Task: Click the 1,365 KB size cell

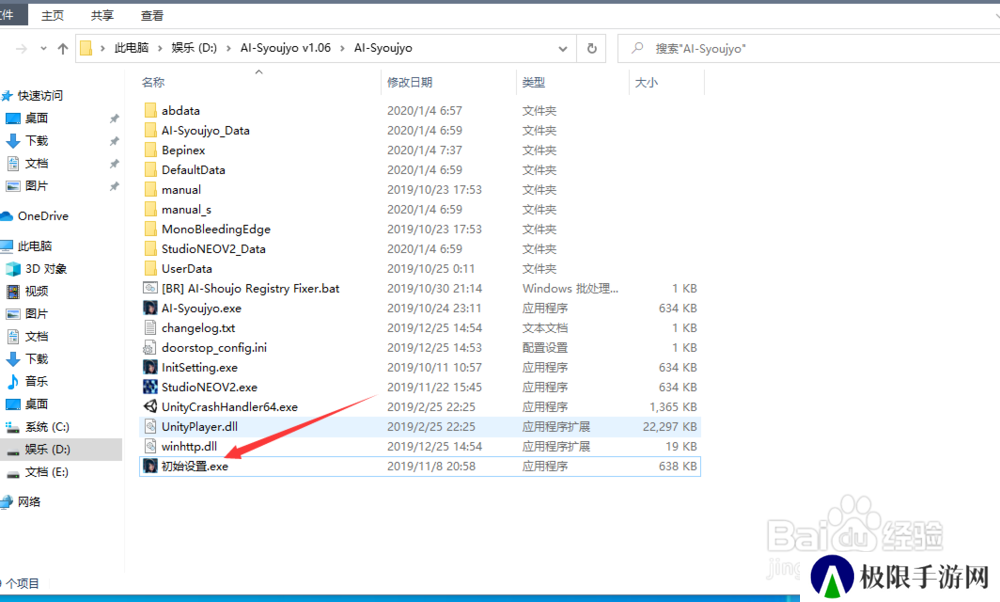Action: [673, 407]
